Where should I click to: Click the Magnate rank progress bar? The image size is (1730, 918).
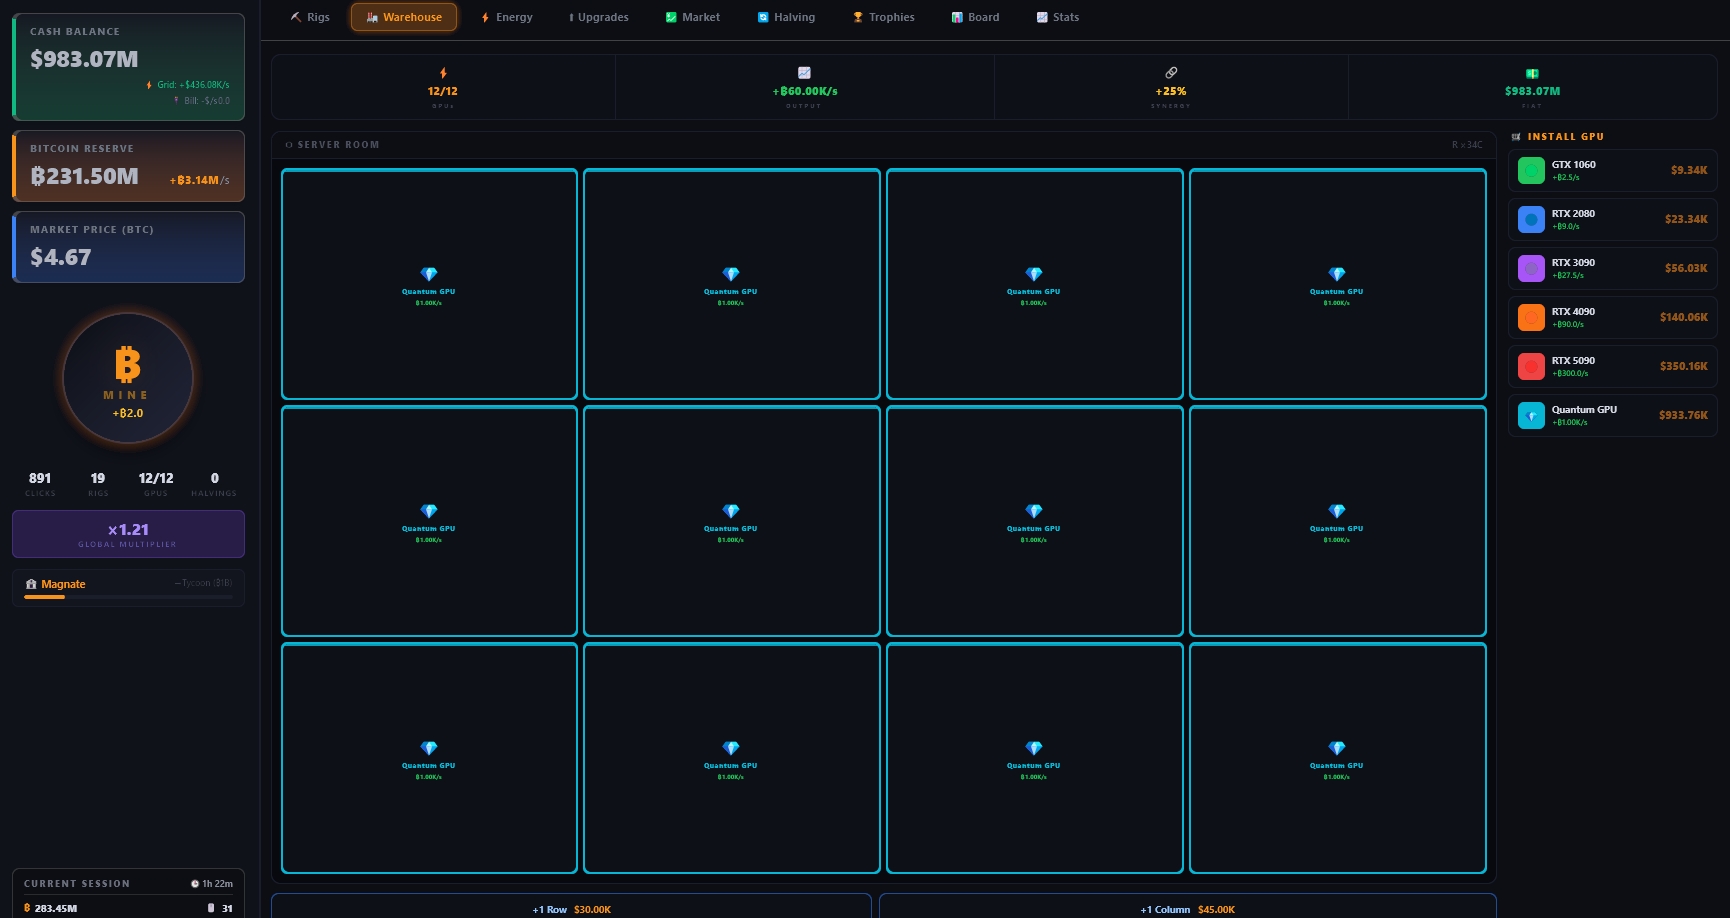coord(128,597)
